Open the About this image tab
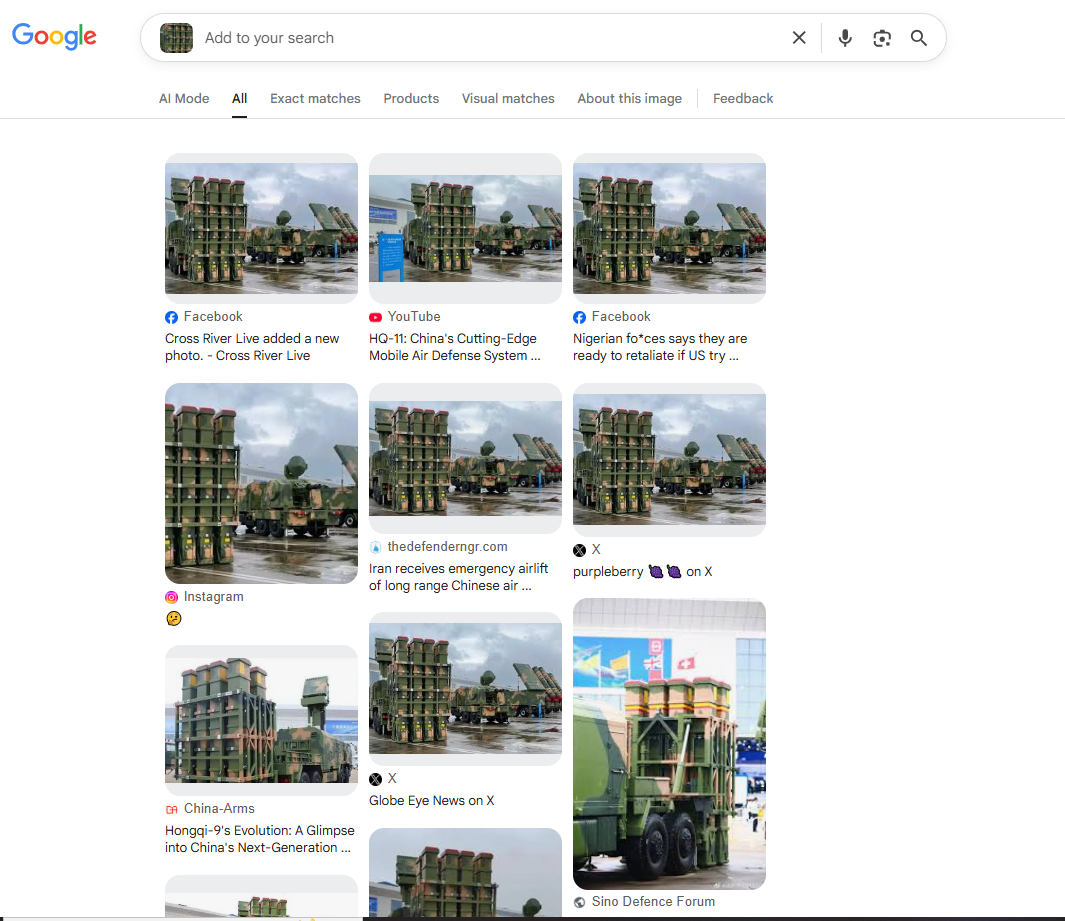 pyautogui.click(x=629, y=98)
